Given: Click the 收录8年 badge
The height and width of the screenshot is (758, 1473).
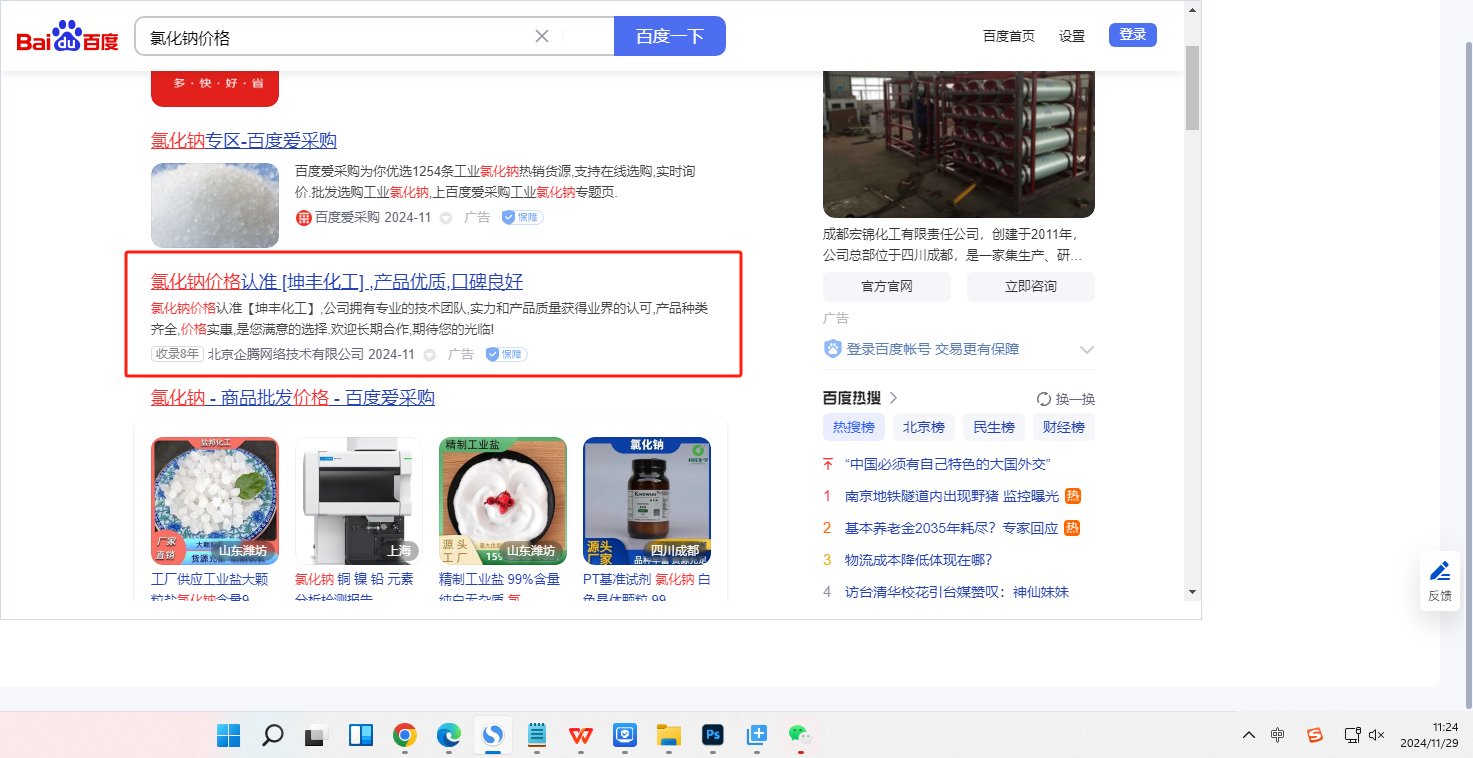Looking at the screenshot, I should [x=177, y=354].
